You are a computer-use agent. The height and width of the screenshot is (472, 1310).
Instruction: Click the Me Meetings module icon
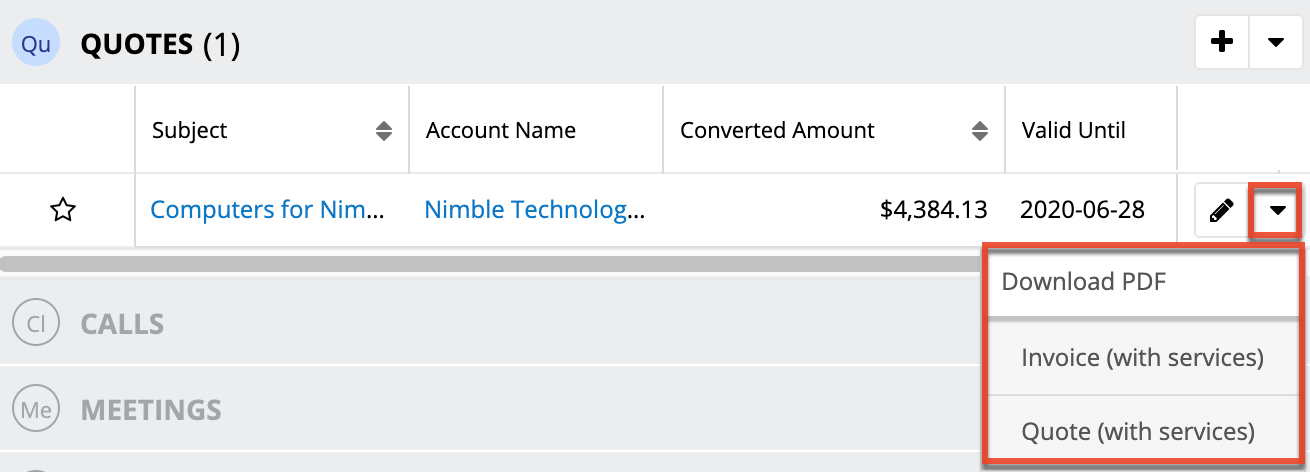click(35, 409)
